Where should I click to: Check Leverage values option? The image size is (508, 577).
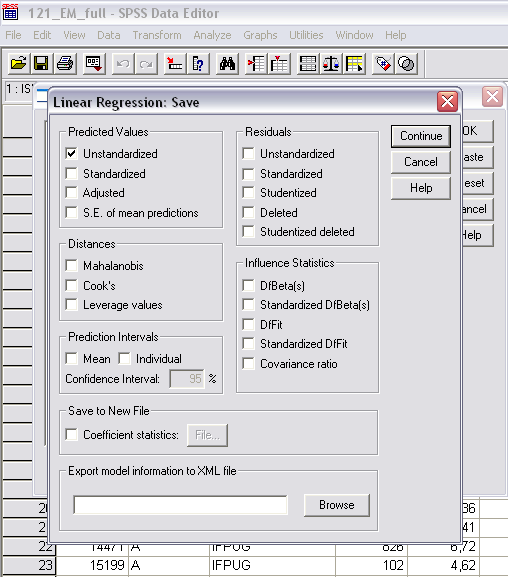pyautogui.click(x=71, y=304)
